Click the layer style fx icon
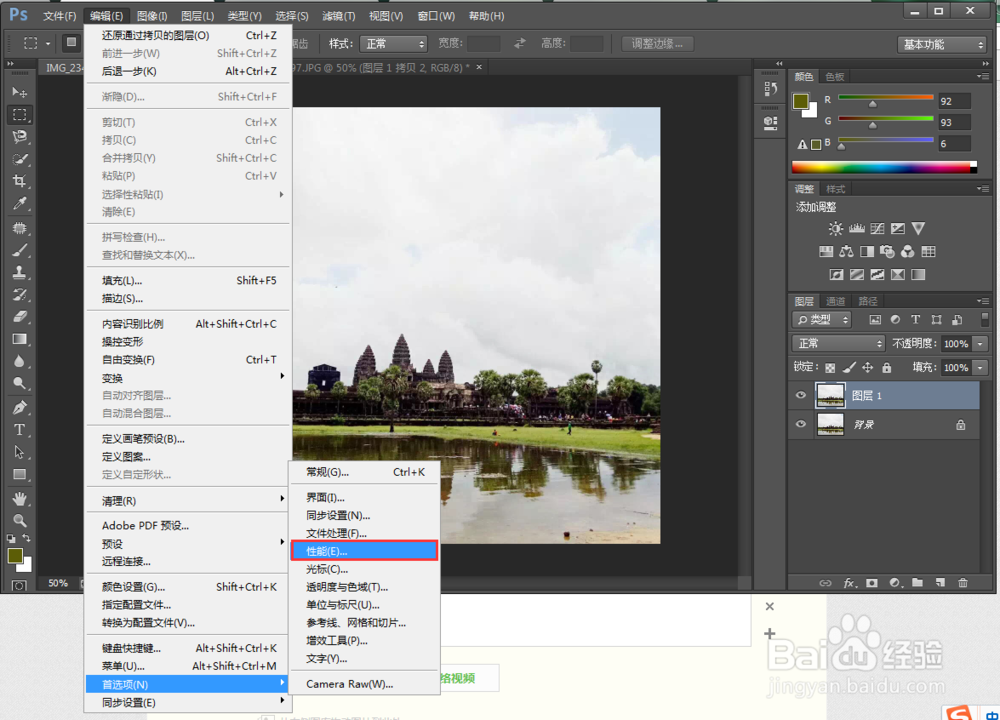 coord(849,583)
